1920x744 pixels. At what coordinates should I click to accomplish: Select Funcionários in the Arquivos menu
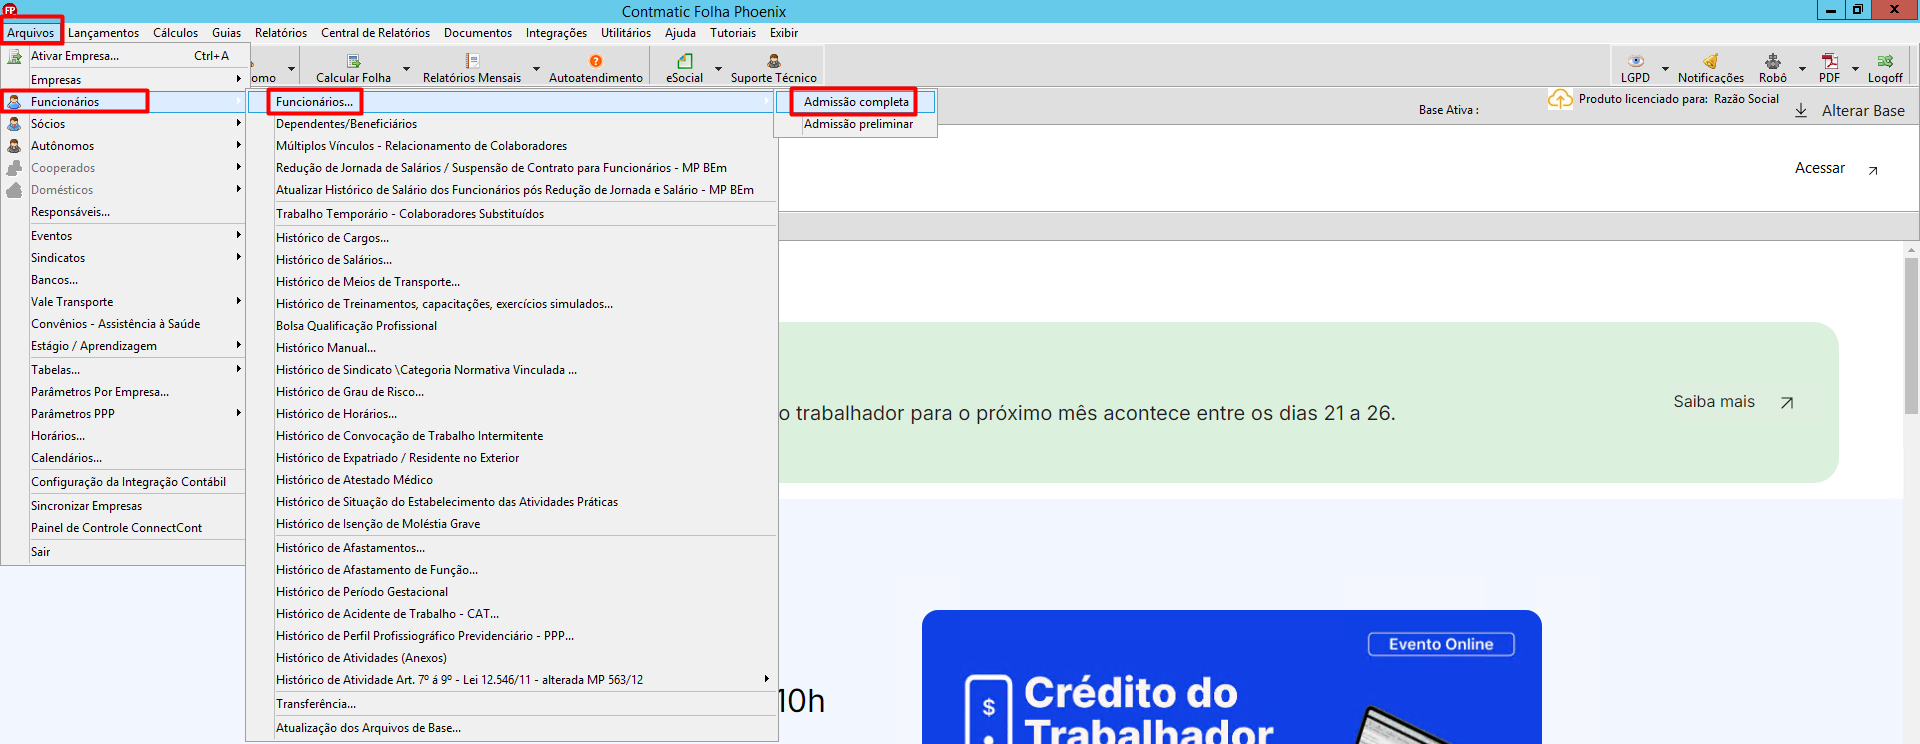click(x=124, y=102)
